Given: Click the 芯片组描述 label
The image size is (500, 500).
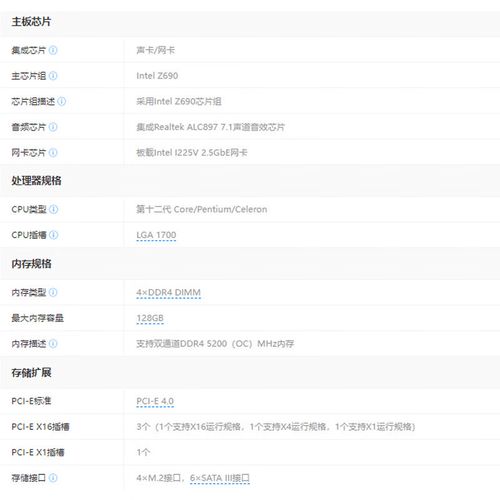Looking at the screenshot, I should (33, 101).
